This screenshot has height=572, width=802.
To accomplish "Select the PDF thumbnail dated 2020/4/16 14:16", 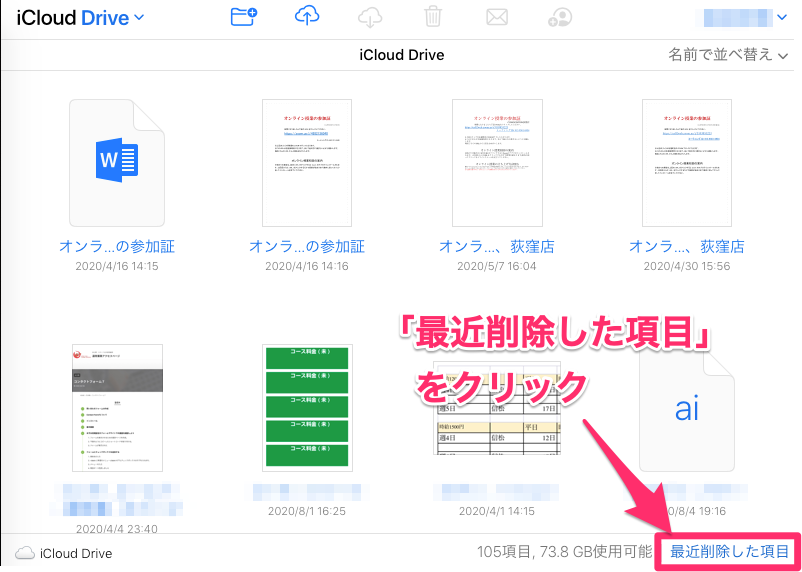I will pyautogui.click(x=305, y=162).
